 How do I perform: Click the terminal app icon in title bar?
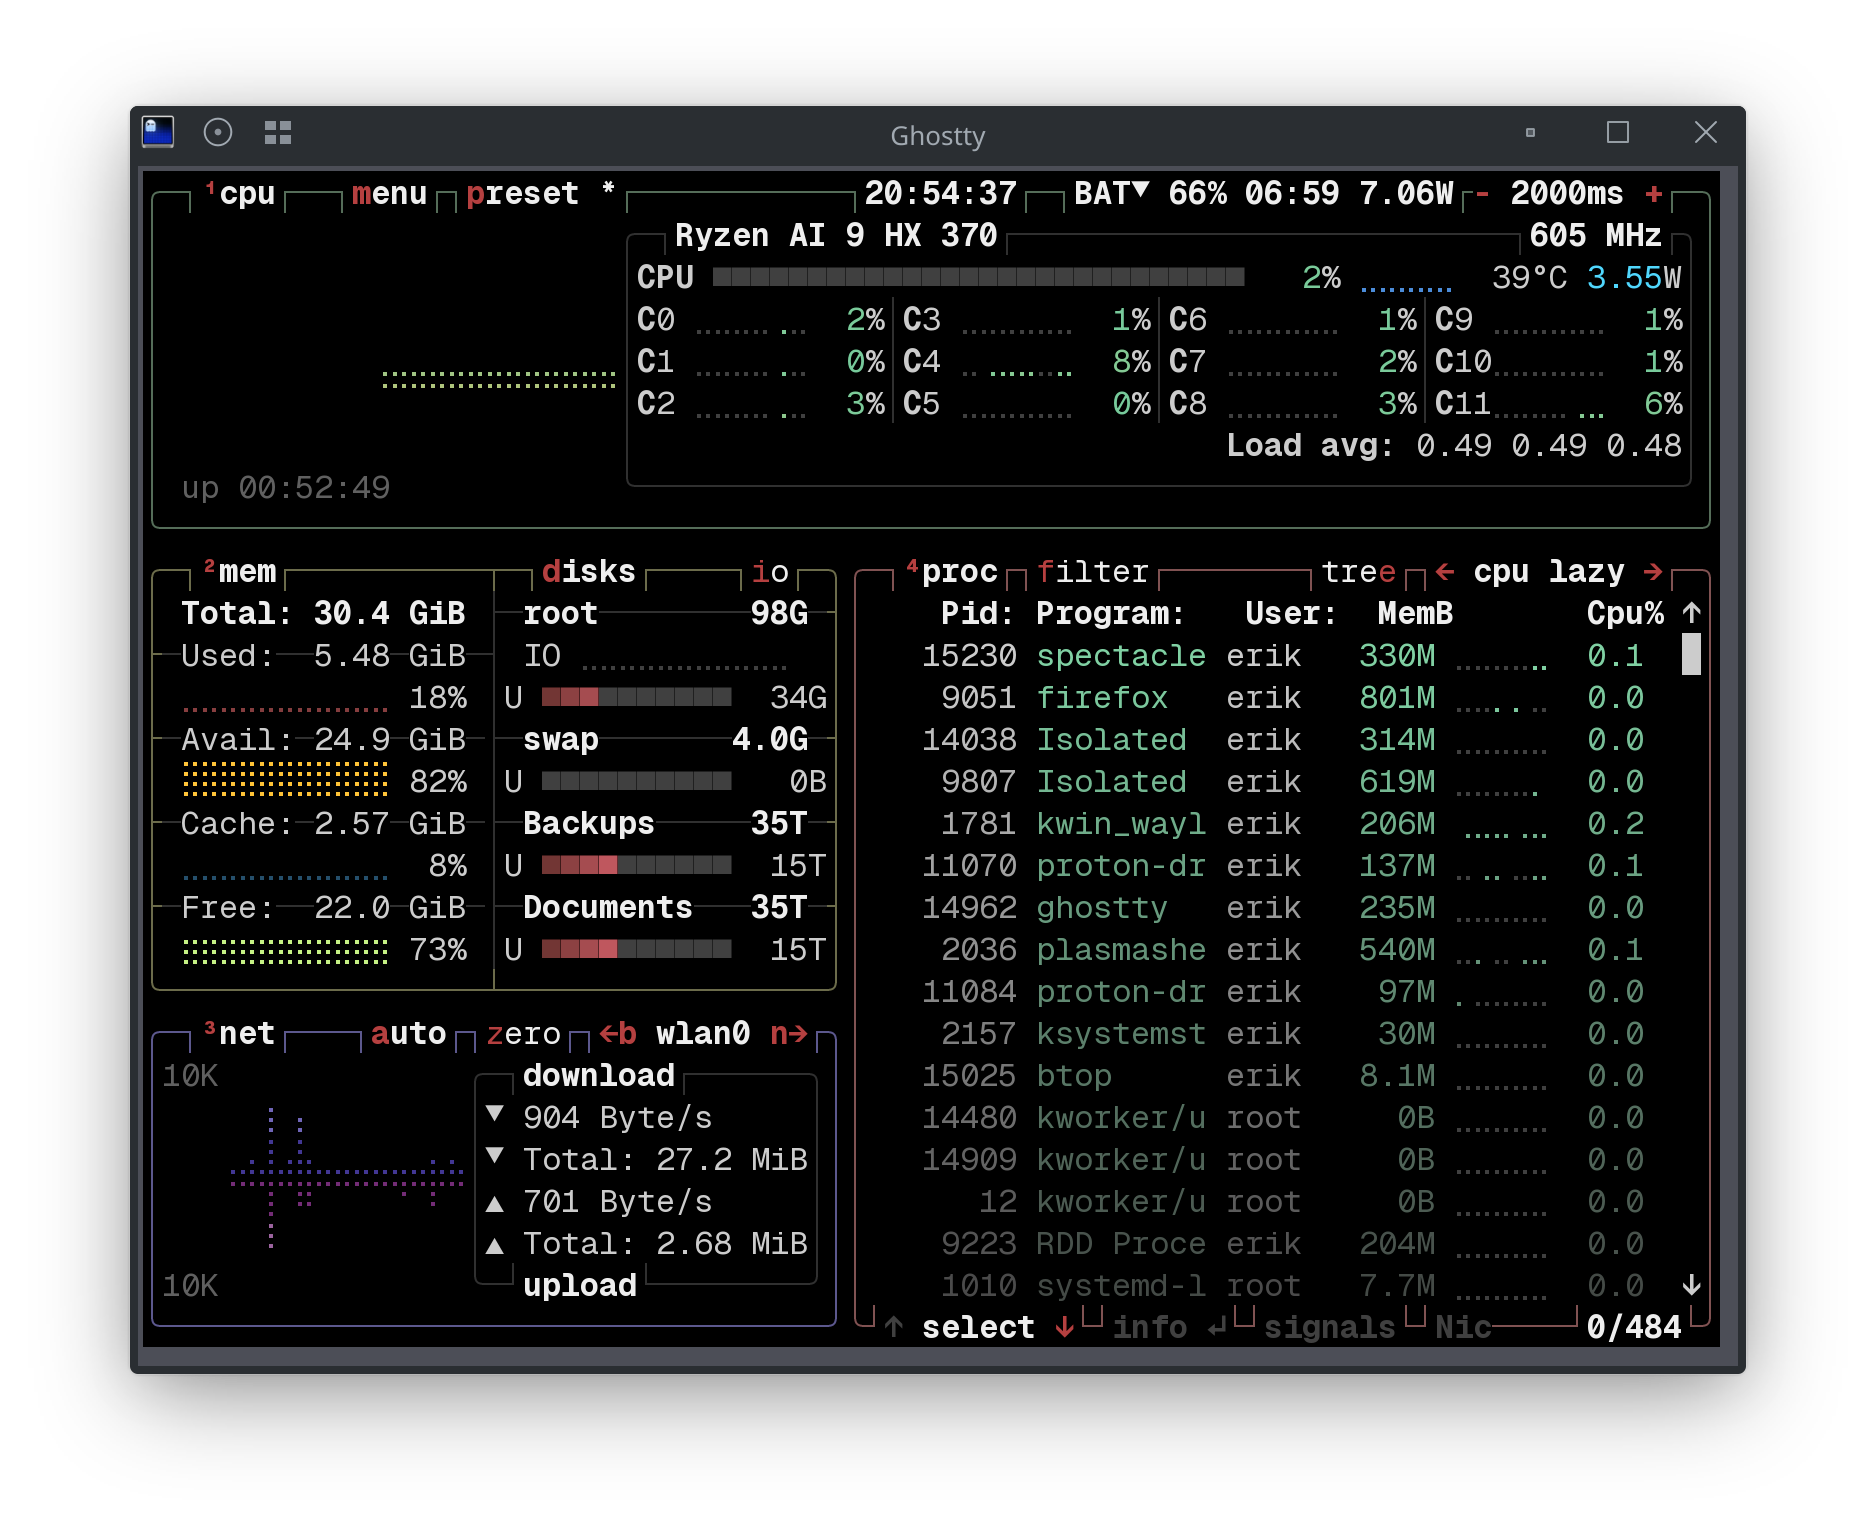coord(158,132)
